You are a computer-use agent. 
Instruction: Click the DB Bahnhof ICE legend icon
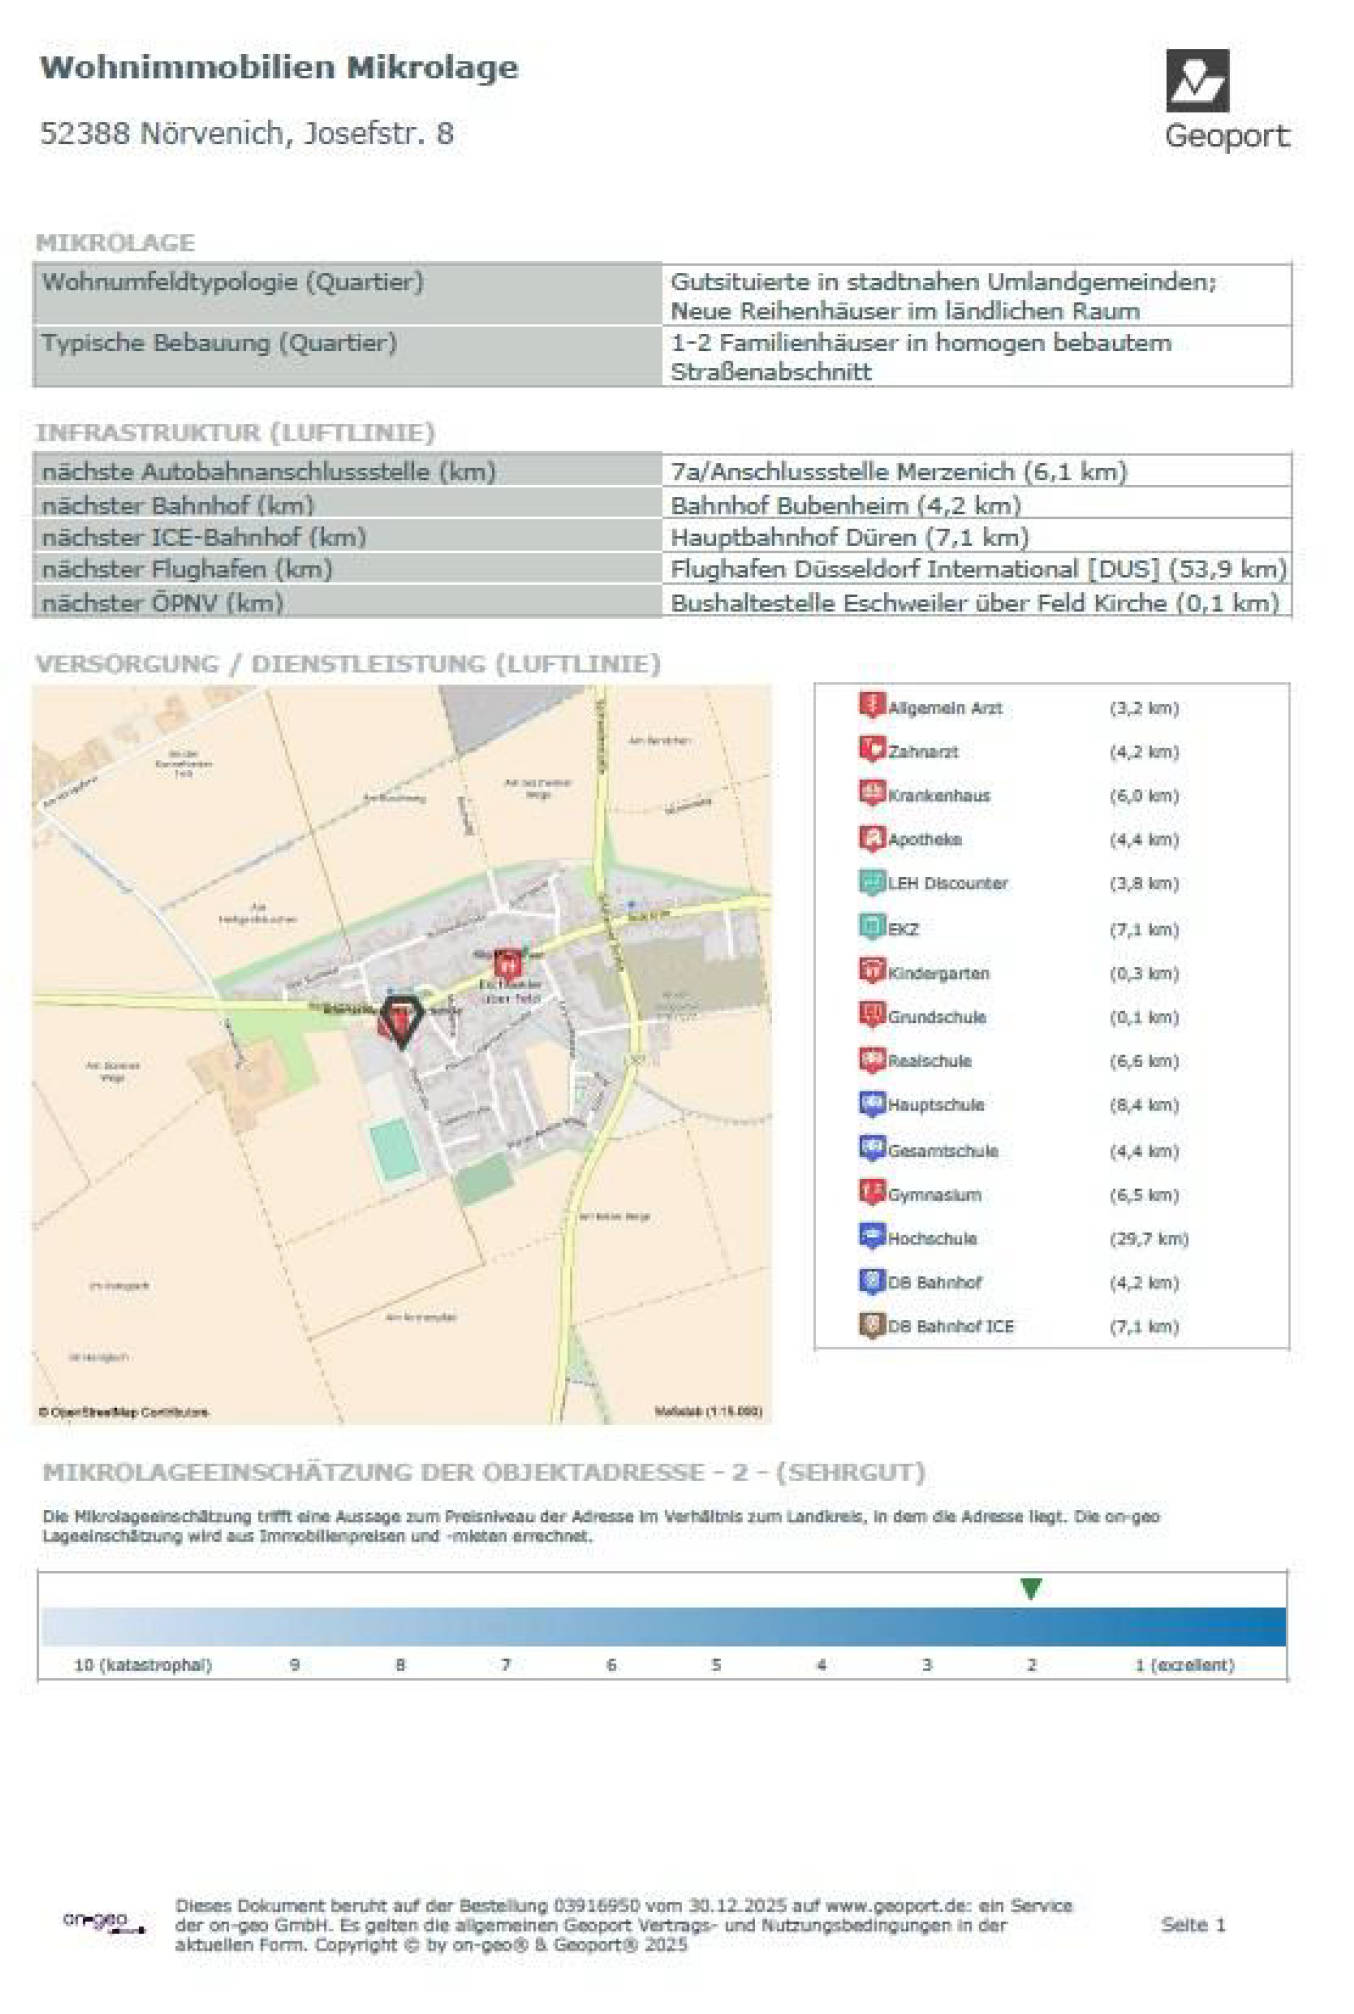pyautogui.click(x=872, y=1324)
